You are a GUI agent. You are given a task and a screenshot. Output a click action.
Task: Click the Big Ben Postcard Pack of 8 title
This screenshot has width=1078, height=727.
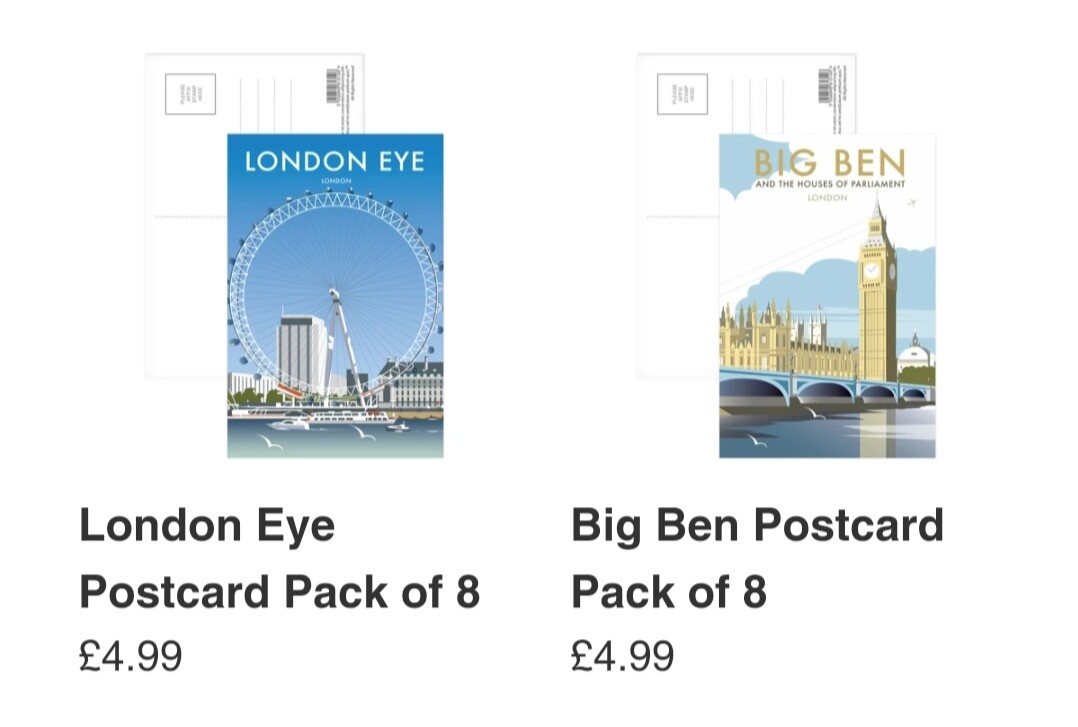click(757, 558)
